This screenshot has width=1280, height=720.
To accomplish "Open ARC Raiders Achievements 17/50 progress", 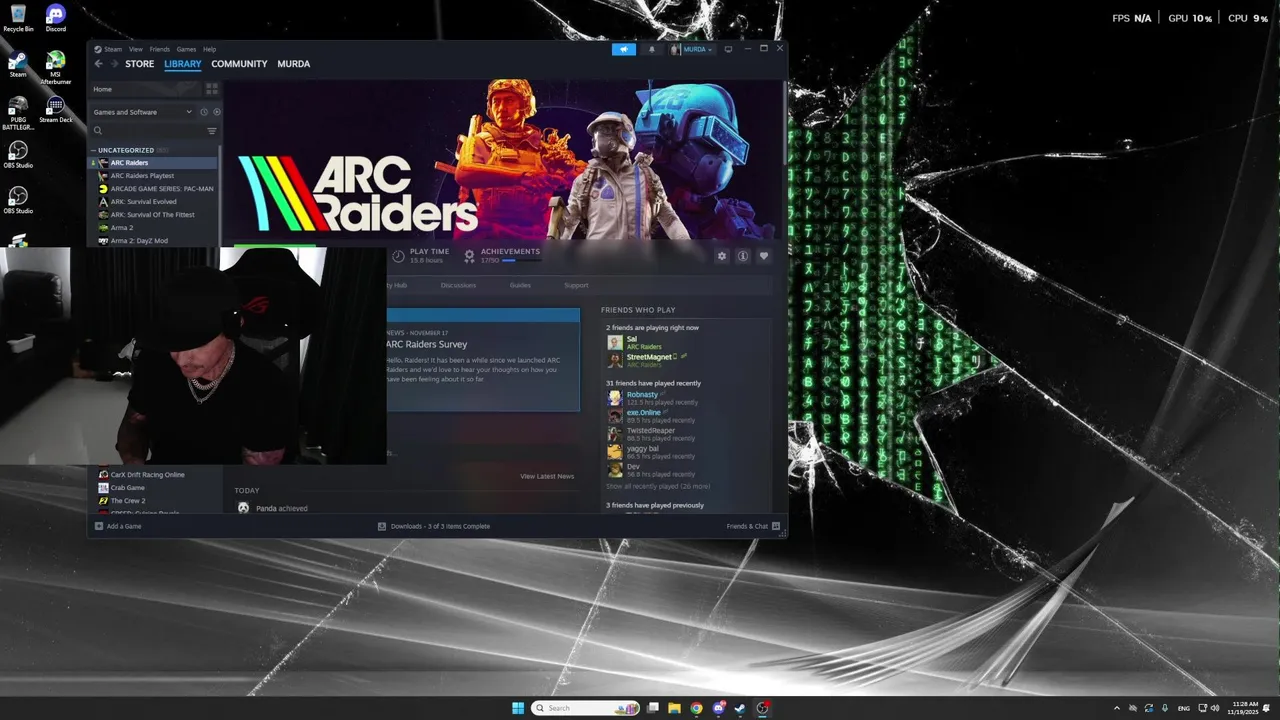I will tap(503, 256).
